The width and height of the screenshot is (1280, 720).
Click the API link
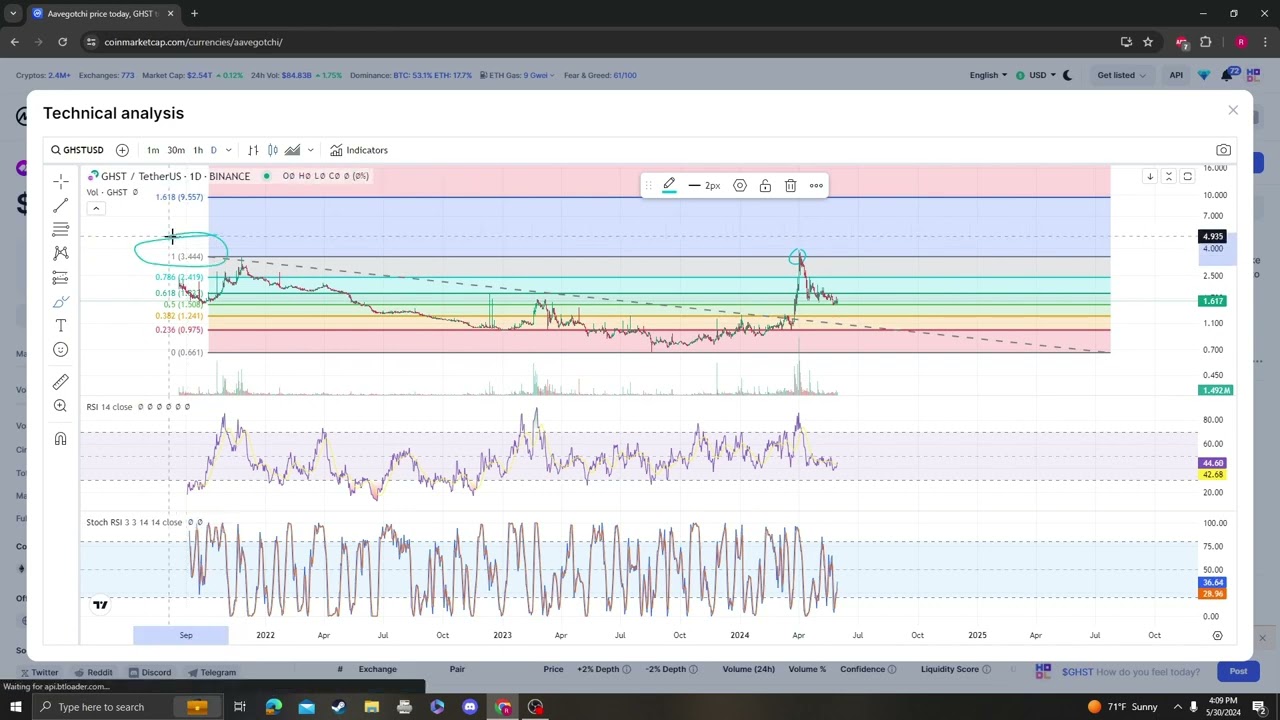pos(1176,75)
